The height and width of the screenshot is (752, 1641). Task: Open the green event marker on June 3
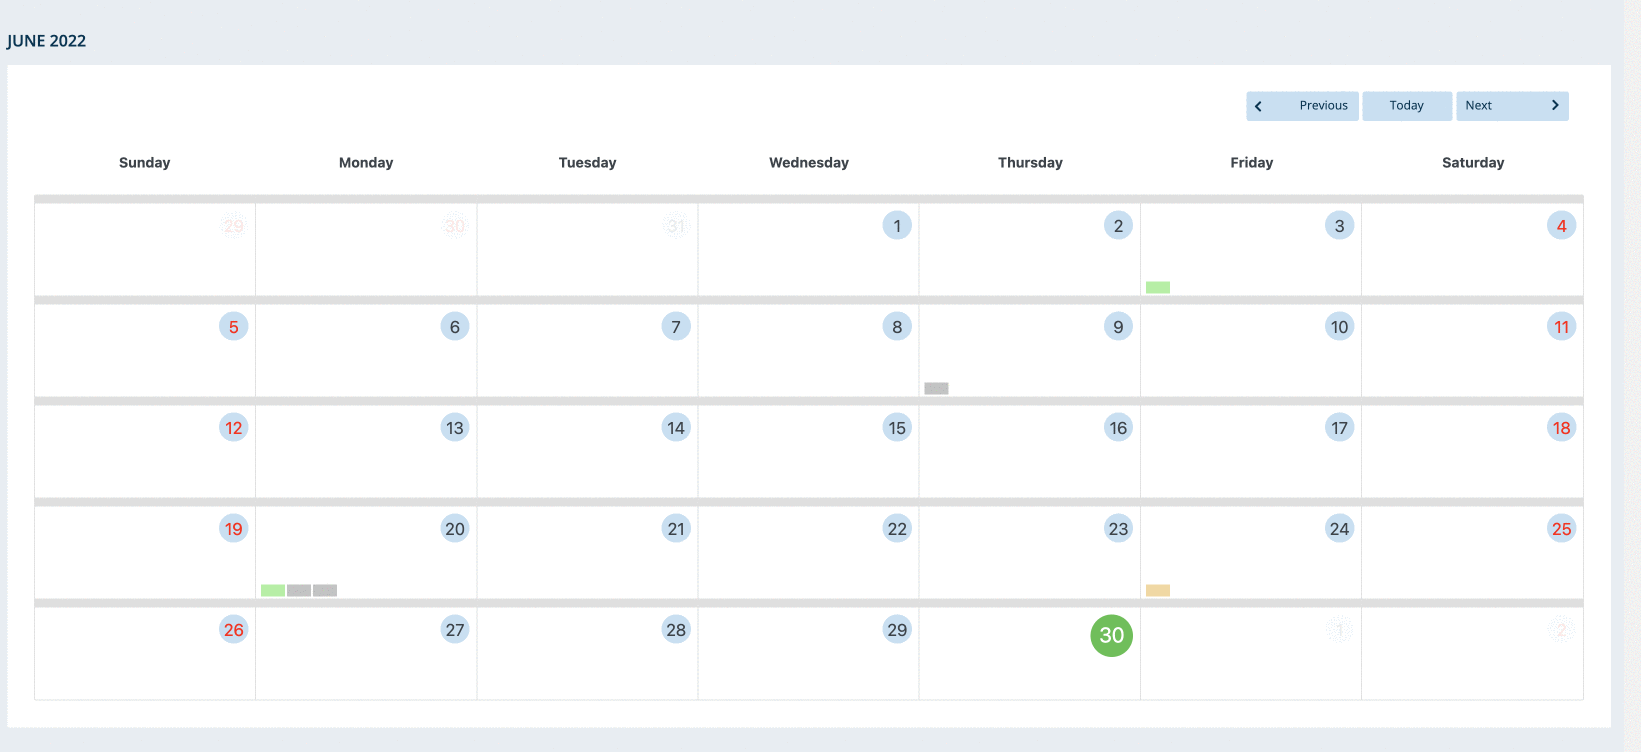(x=1158, y=287)
